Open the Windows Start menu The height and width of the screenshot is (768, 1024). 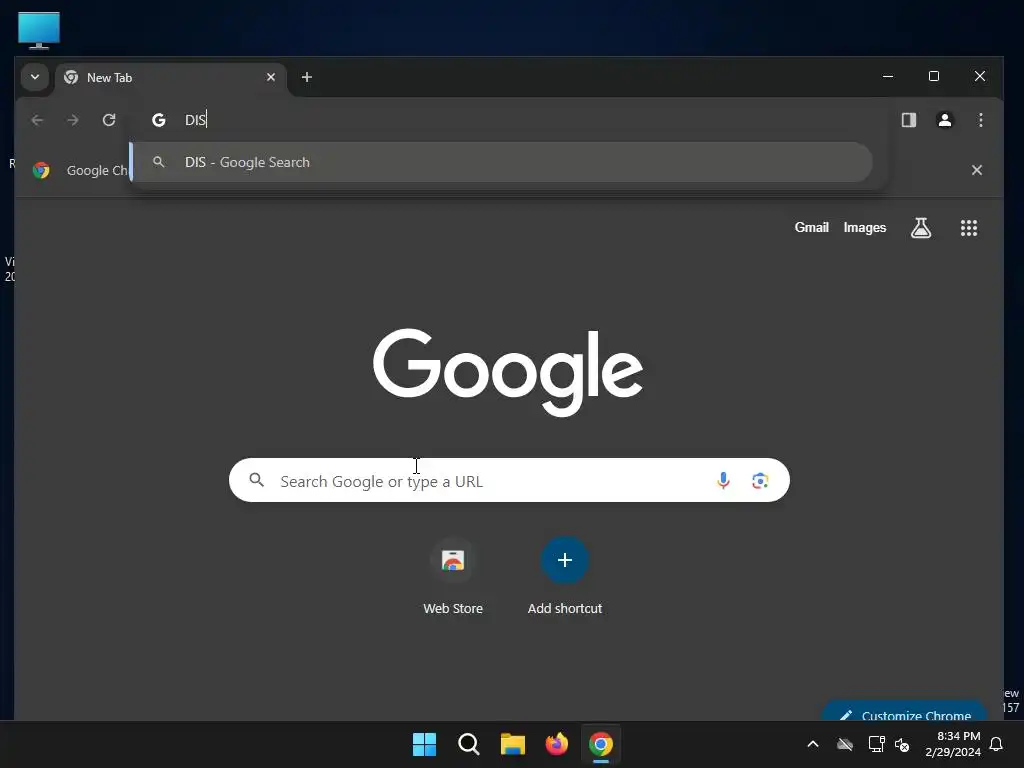click(424, 744)
